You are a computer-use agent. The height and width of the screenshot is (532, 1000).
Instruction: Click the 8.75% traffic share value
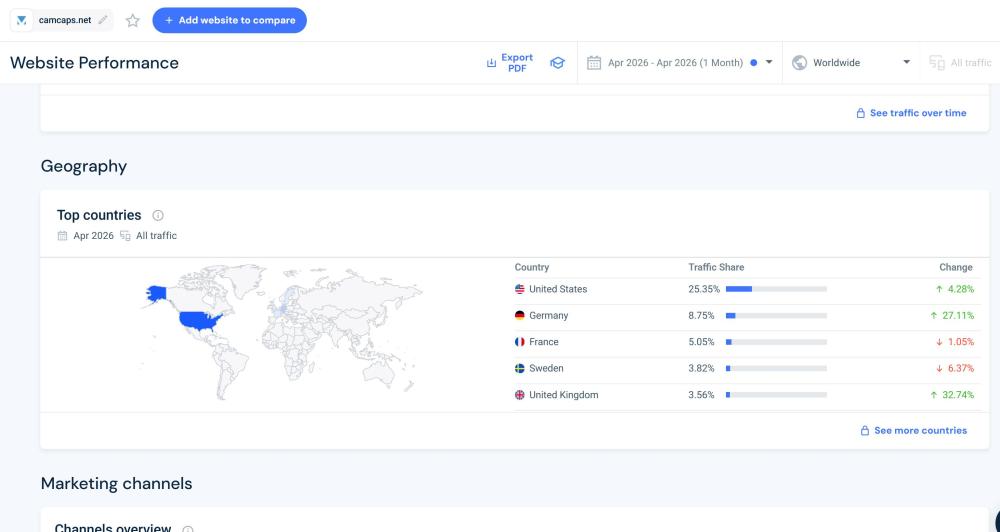[702, 316]
